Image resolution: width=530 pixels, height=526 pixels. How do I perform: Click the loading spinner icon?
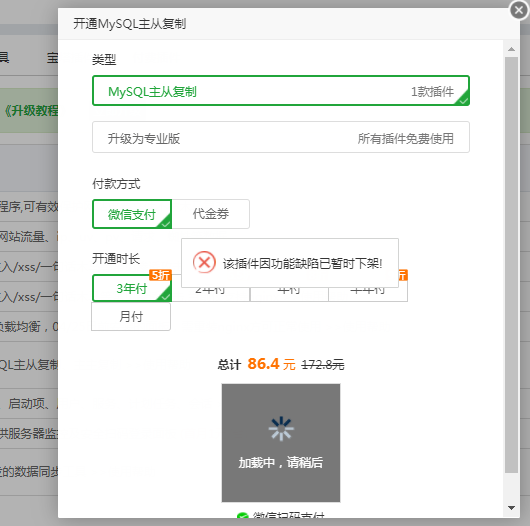tap(281, 429)
